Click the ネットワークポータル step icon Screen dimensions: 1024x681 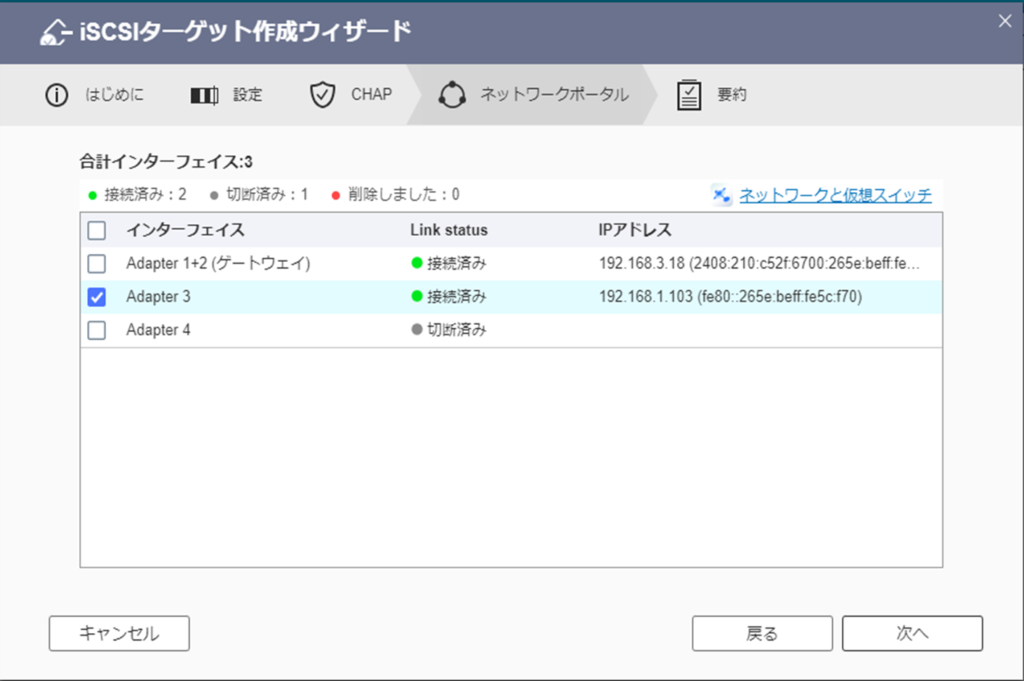pos(452,95)
